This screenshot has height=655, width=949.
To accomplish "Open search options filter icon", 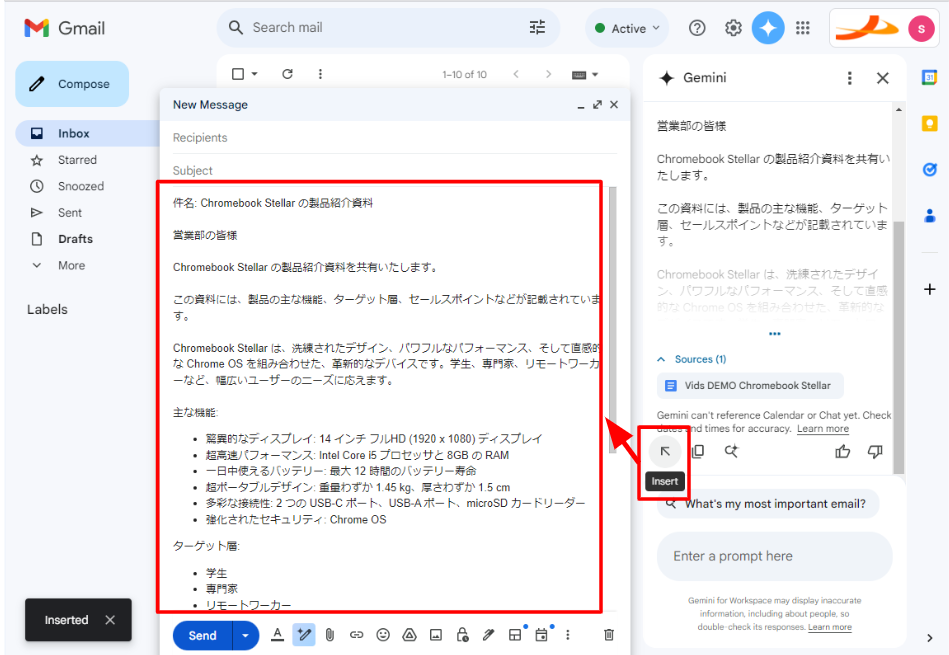I will pos(537,28).
